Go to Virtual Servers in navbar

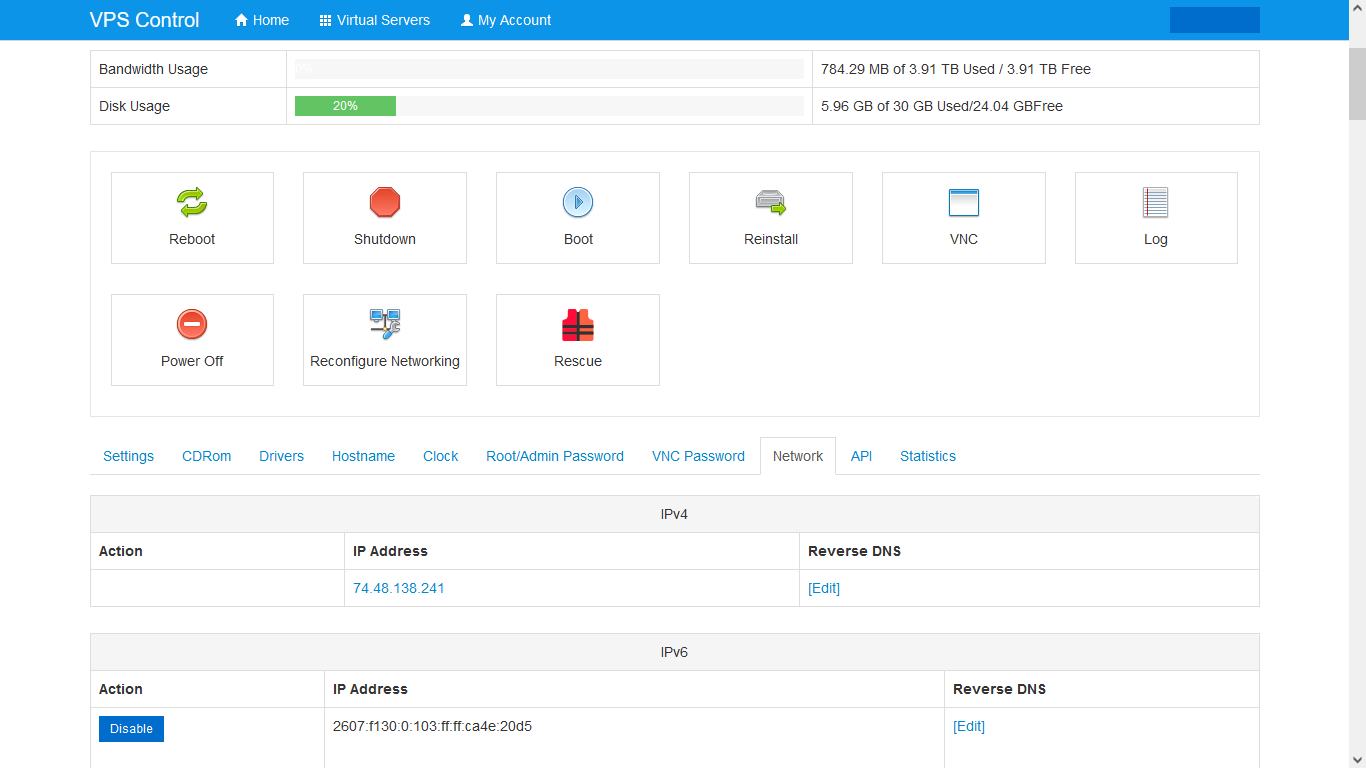pyautogui.click(x=374, y=20)
